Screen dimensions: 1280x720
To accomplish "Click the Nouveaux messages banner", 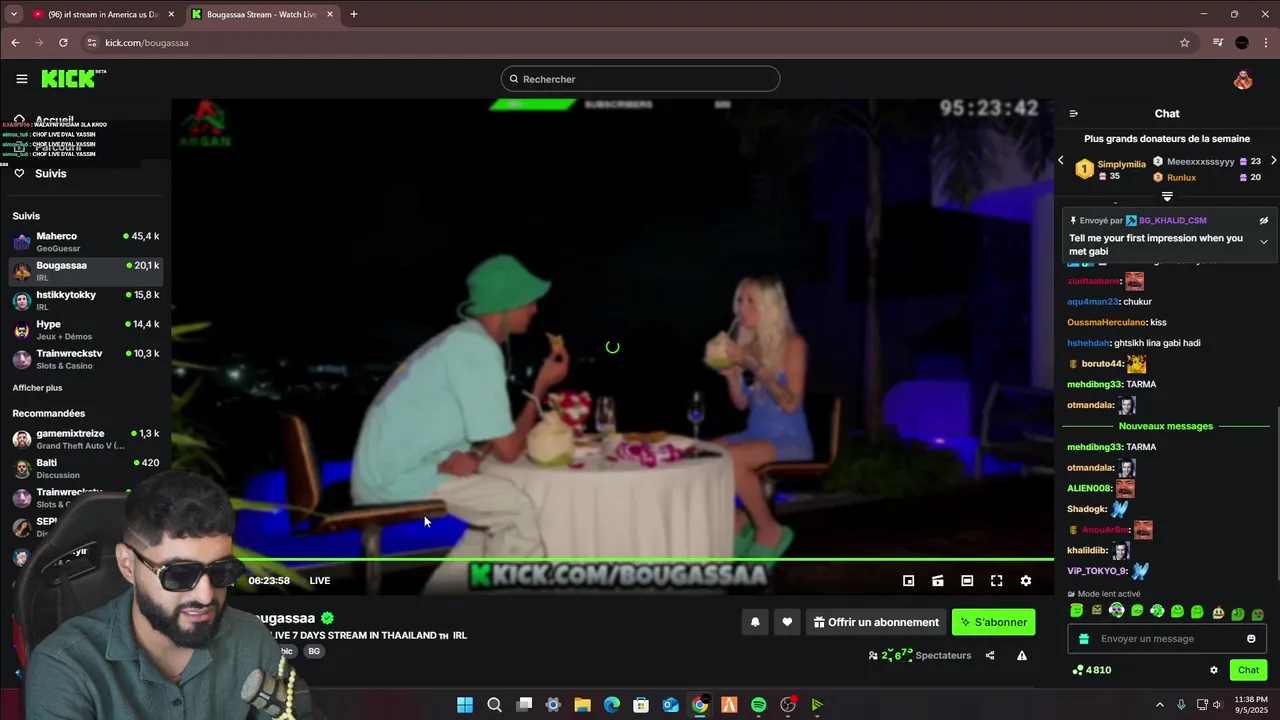I will click(1166, 426).
